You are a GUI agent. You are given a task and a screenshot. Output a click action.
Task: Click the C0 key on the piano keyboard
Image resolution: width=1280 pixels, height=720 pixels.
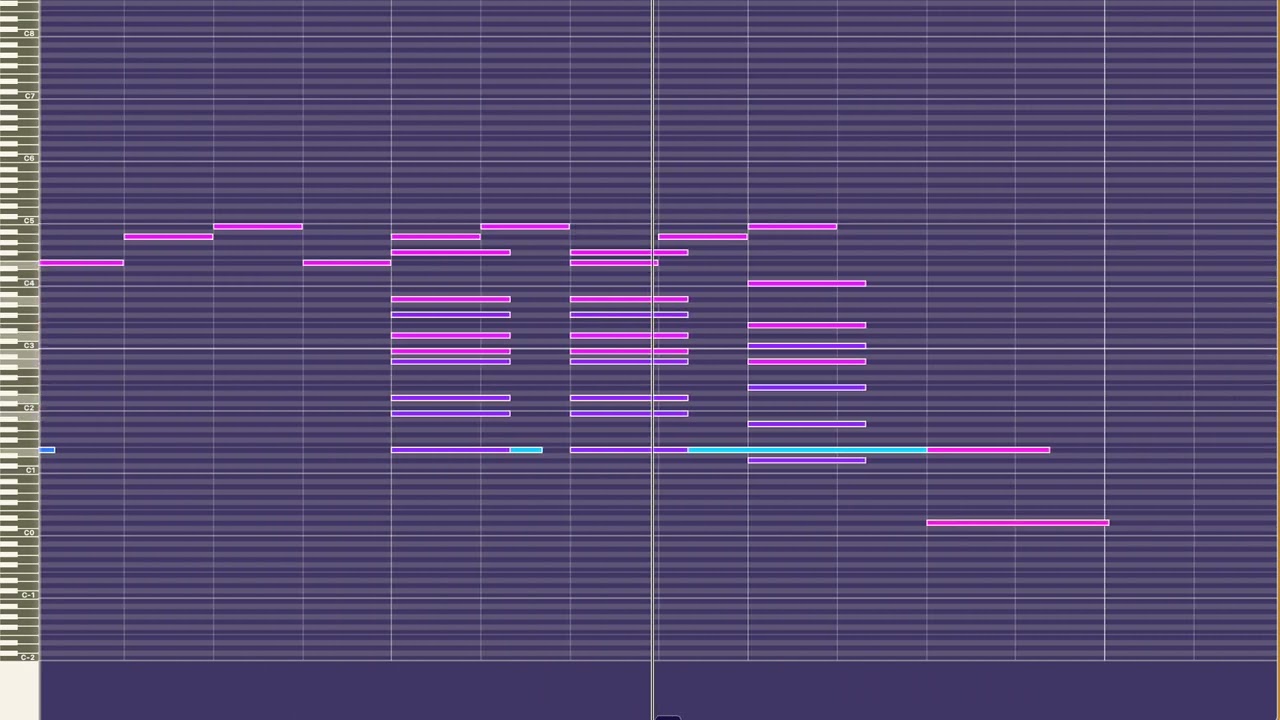pos(20,533)
